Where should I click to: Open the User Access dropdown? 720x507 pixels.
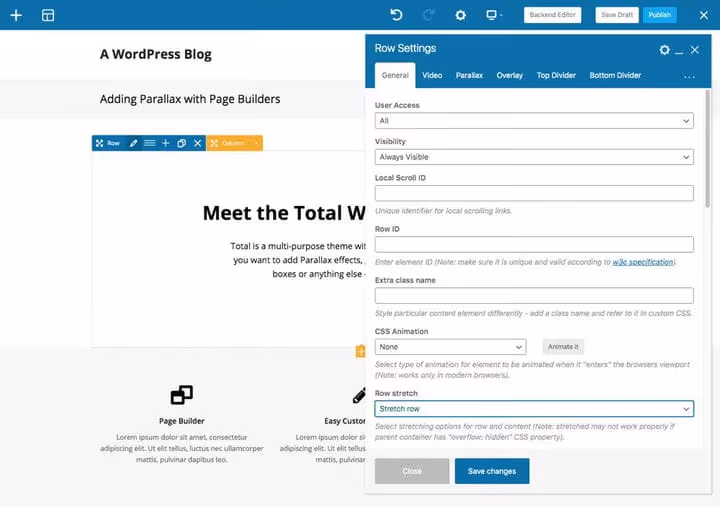coord(534,121)
